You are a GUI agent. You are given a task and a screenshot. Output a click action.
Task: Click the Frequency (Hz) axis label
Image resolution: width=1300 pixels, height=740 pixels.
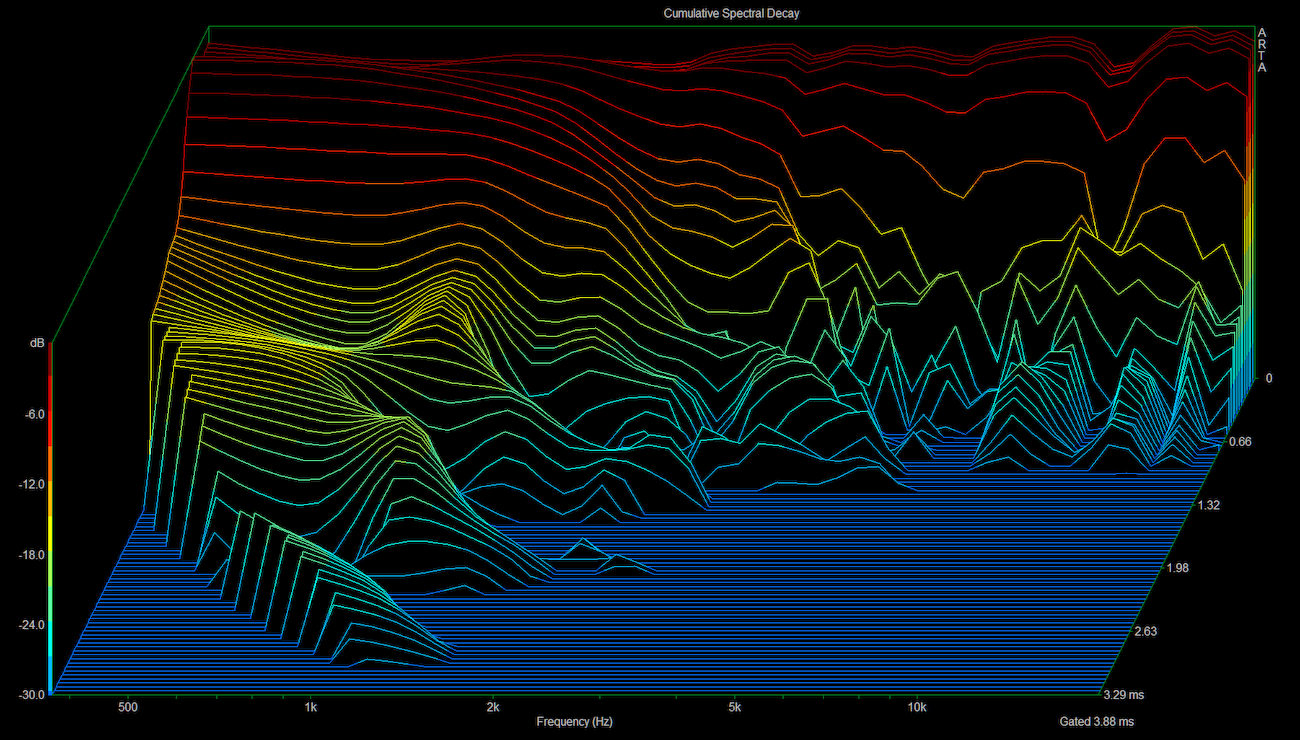tap(574, 721)
